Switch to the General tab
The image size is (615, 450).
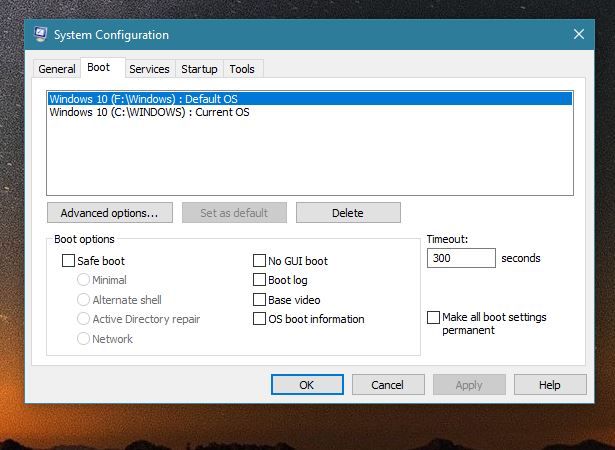57,69
